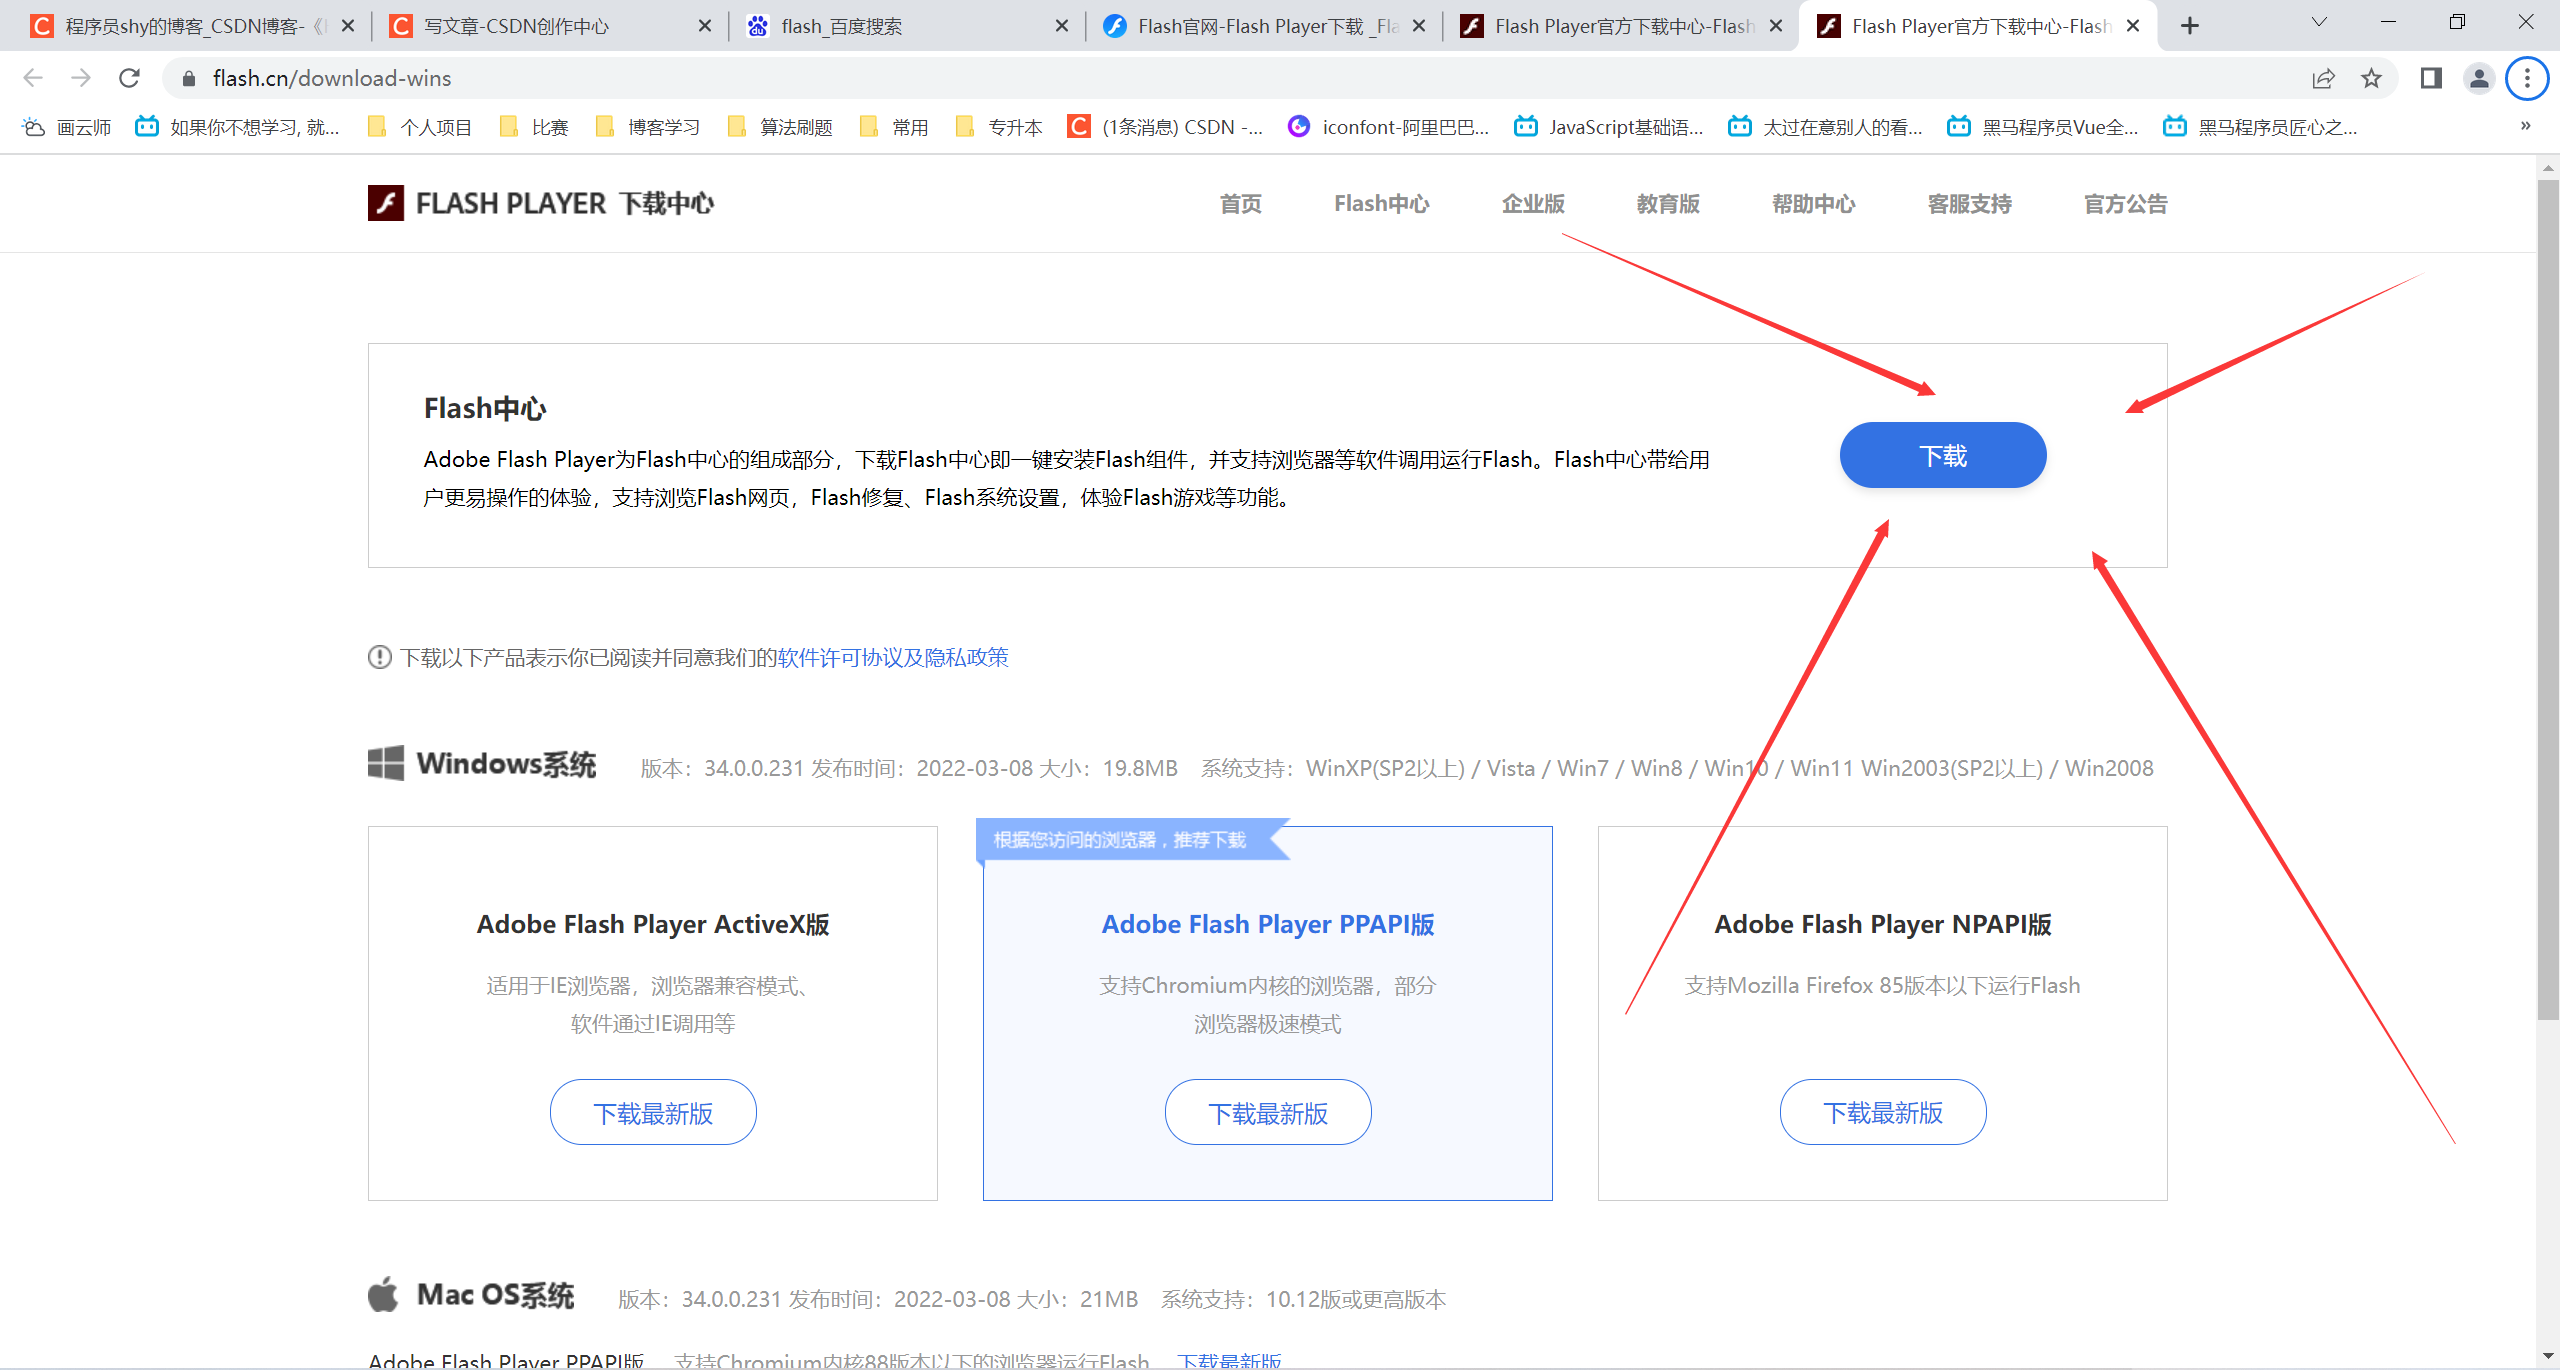Open the 算法刷题 bookmark folder
The image size is (2560, 1370).
[780, 127]
